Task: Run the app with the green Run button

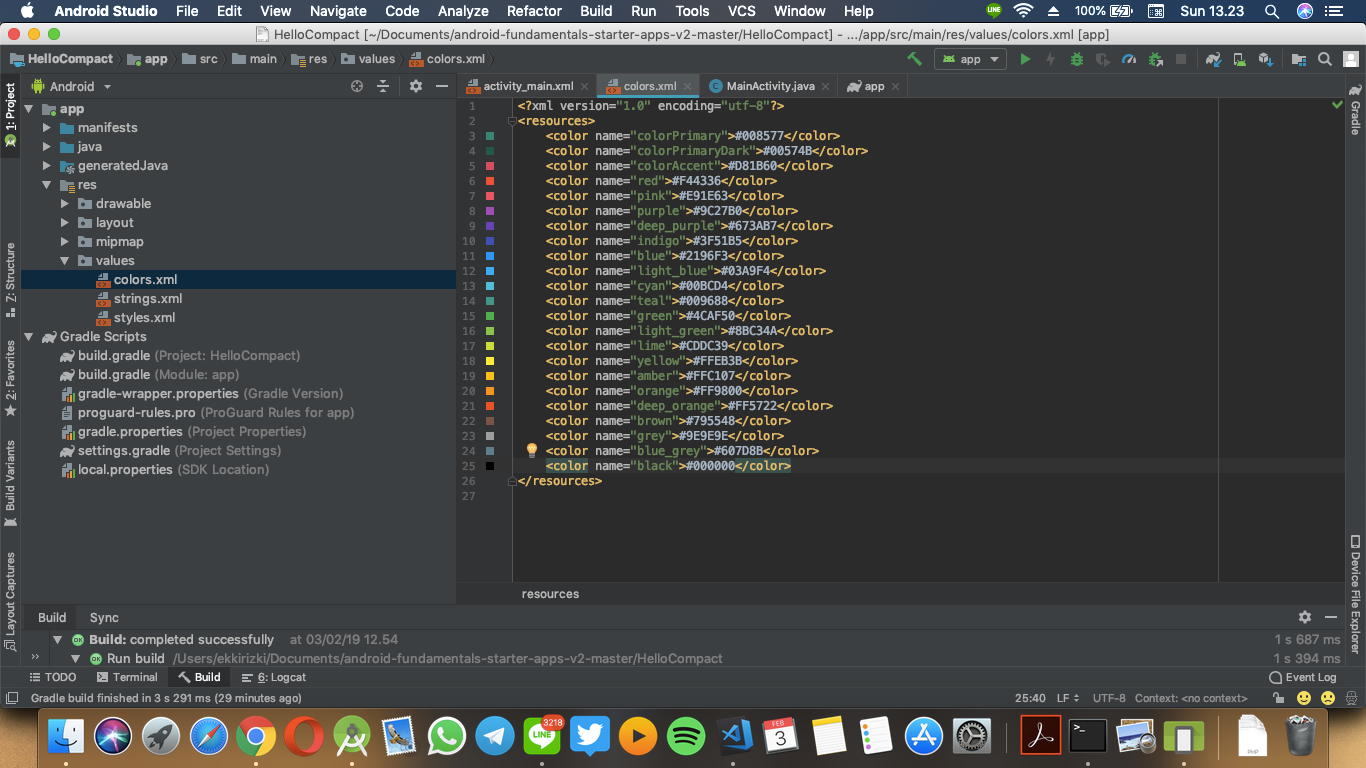Action: click(x=1025, y=58)
